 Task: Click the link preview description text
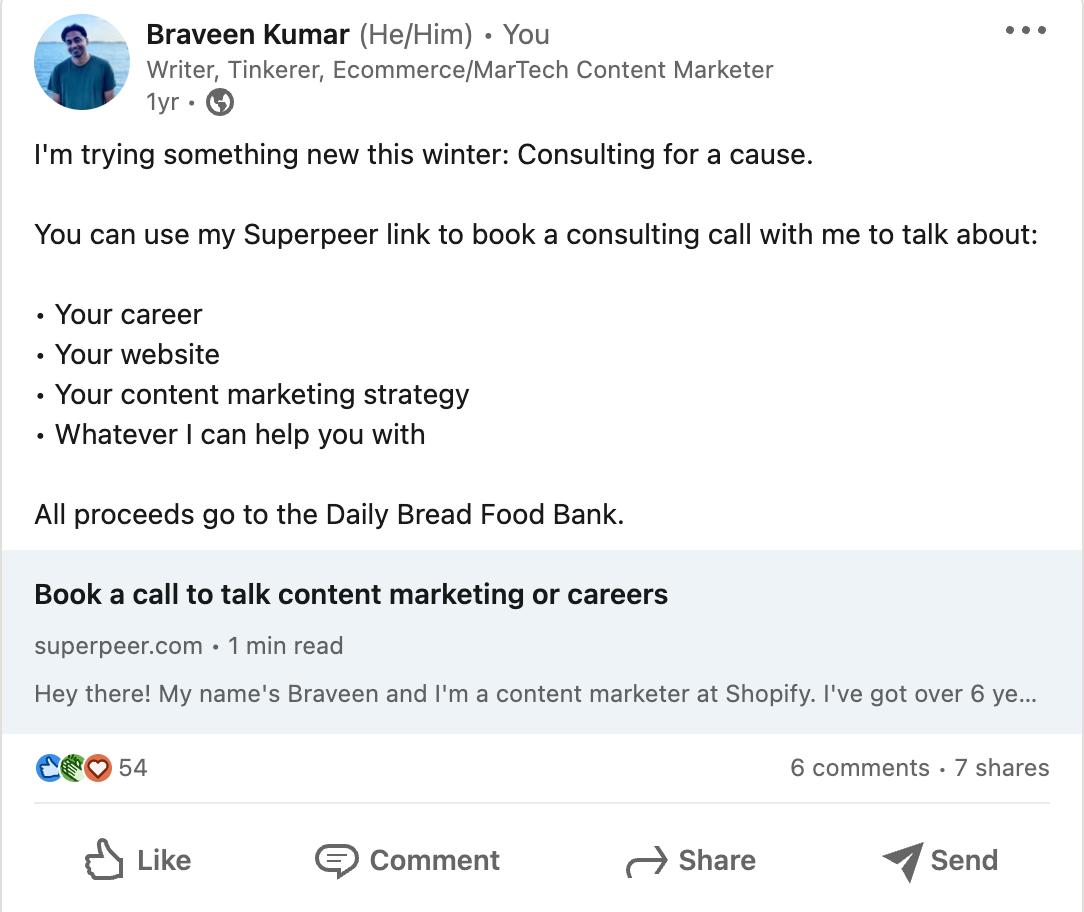click(x=535, y=694)
